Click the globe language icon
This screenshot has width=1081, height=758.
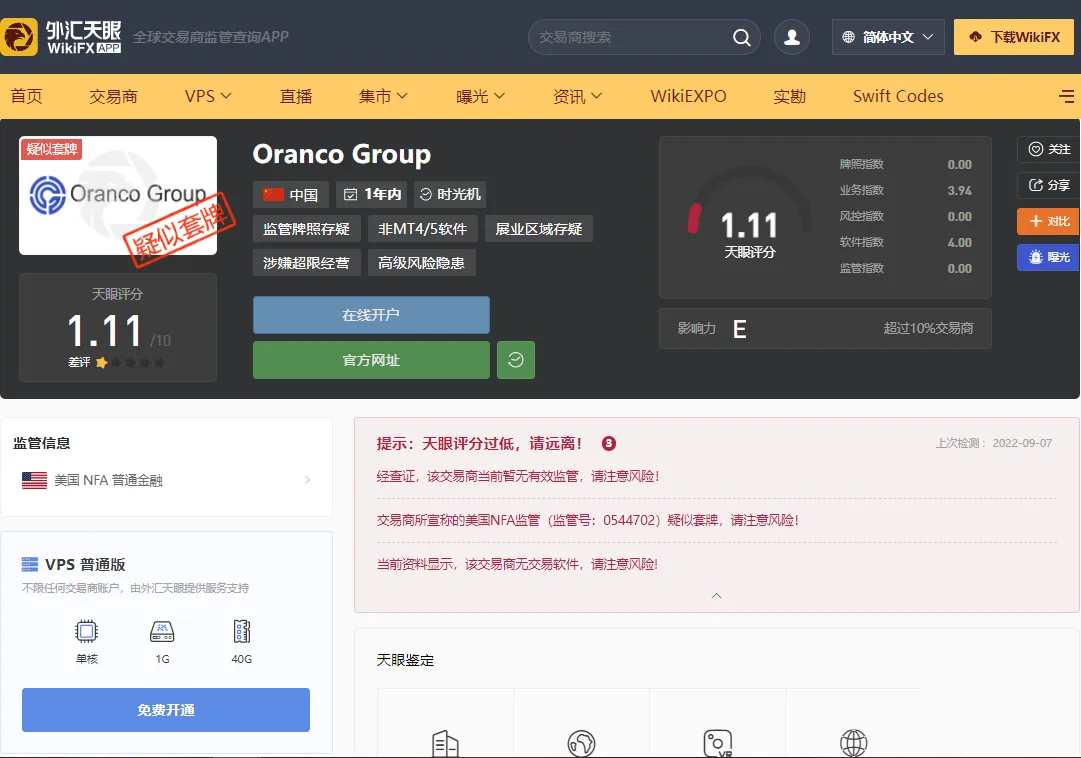click(x=849, y=37)
